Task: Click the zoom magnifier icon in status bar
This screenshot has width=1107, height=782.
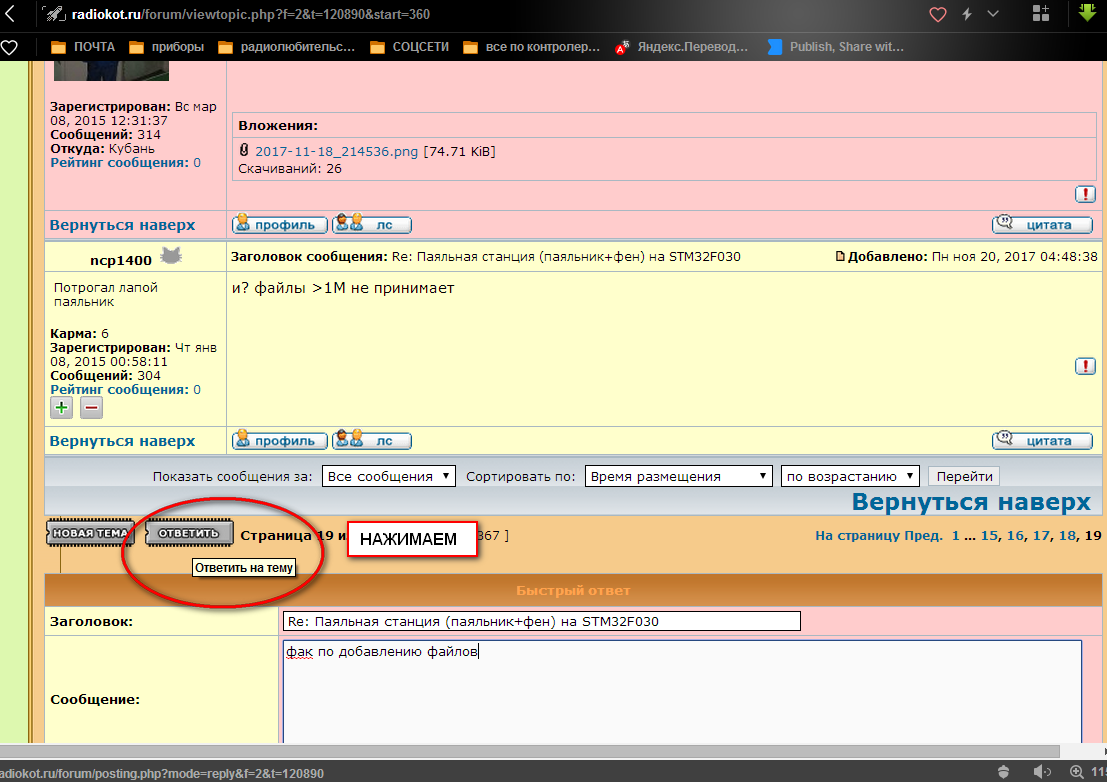Action: (x=1076, y=771)
